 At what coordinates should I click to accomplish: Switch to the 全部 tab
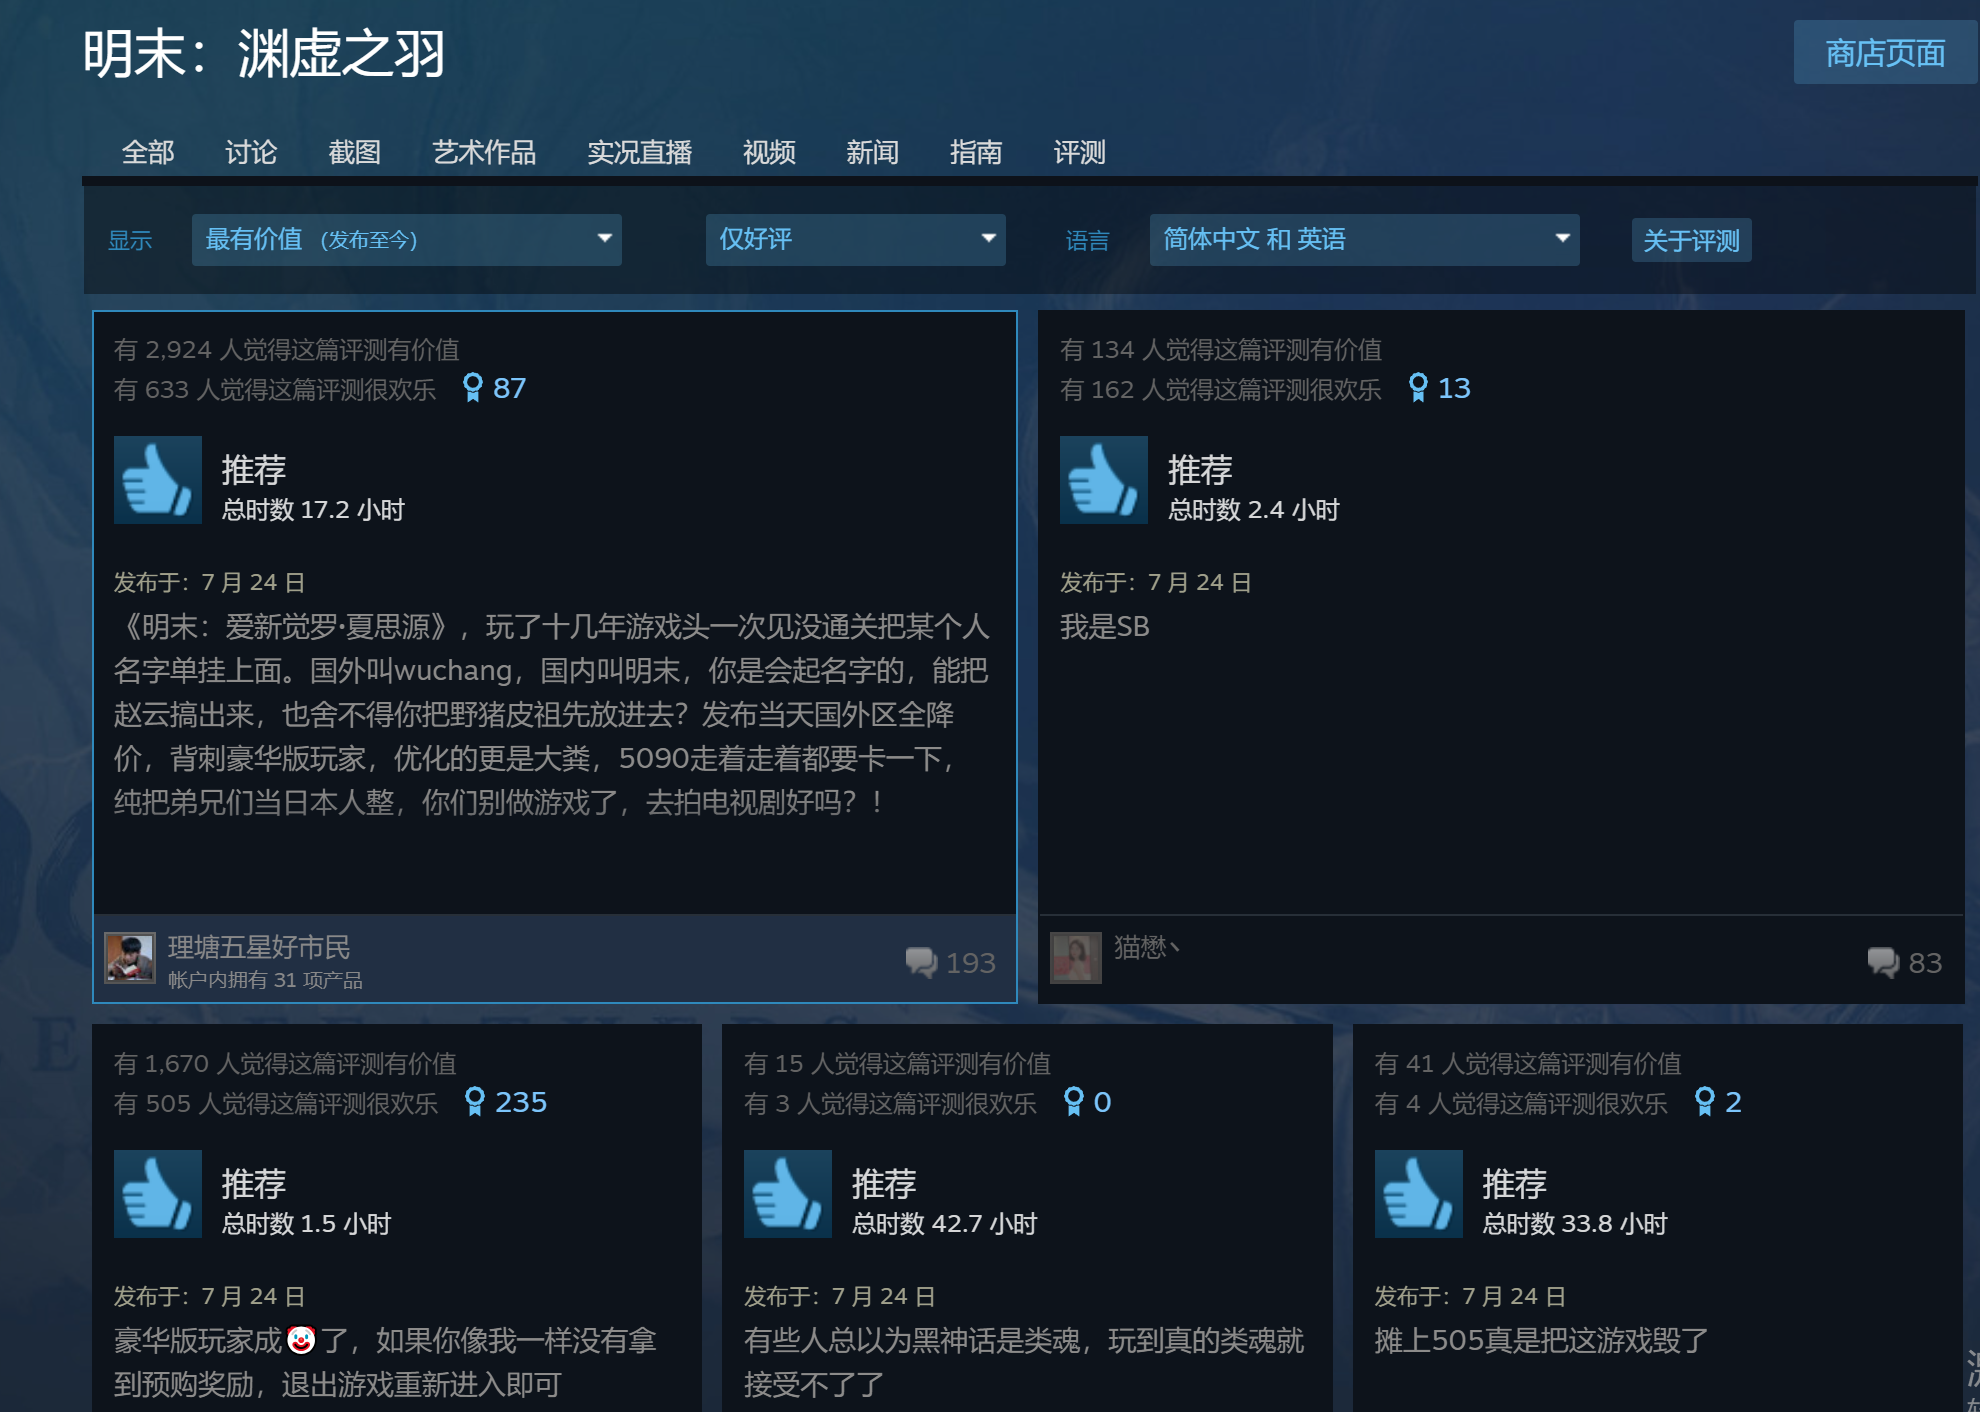148,152
